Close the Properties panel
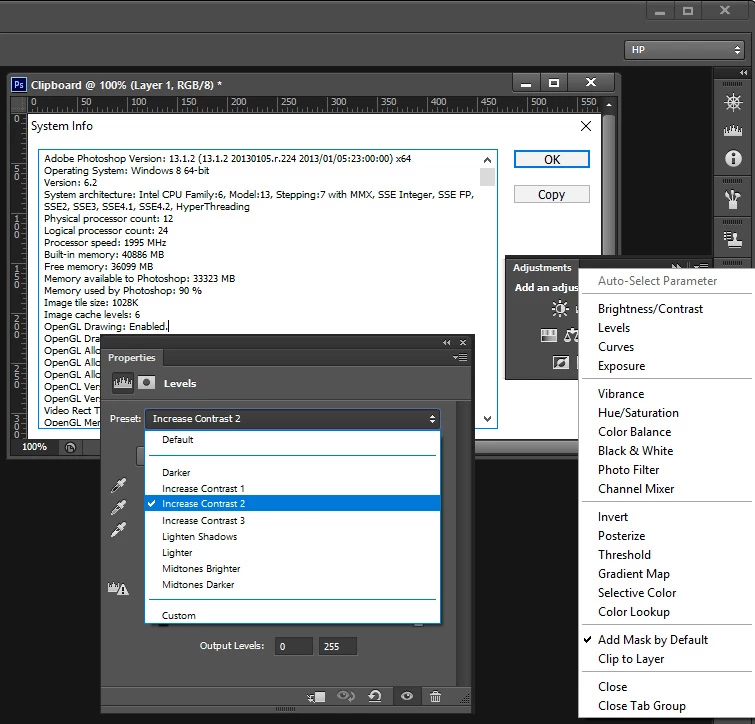Screen dimensions: 755x724 [x=463, y=342]
